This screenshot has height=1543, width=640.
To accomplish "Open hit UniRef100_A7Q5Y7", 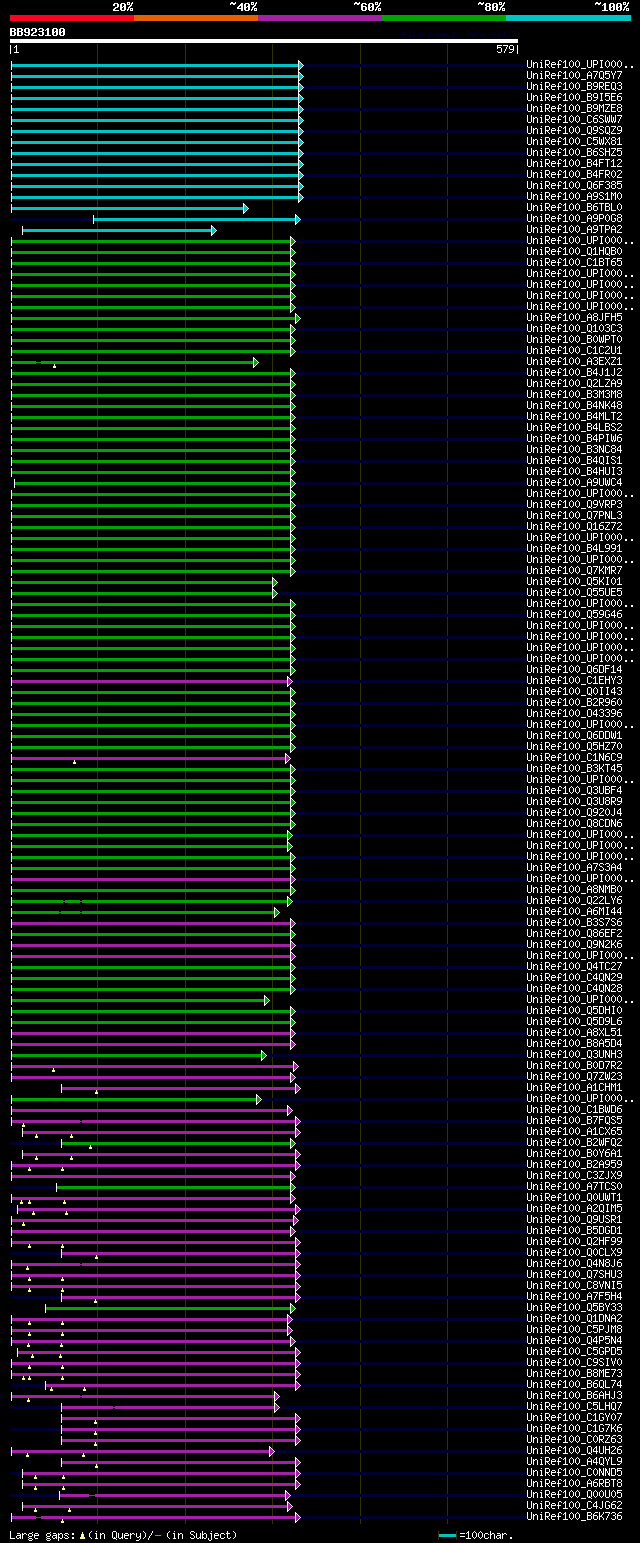I will tap(574, 75).
